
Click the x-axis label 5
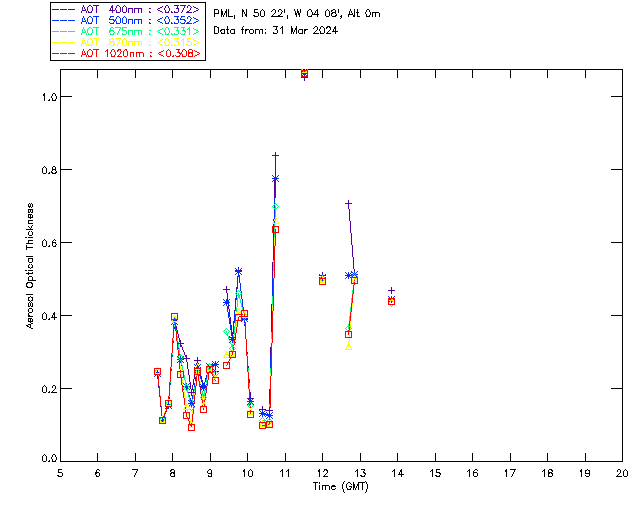click(60, 473)
